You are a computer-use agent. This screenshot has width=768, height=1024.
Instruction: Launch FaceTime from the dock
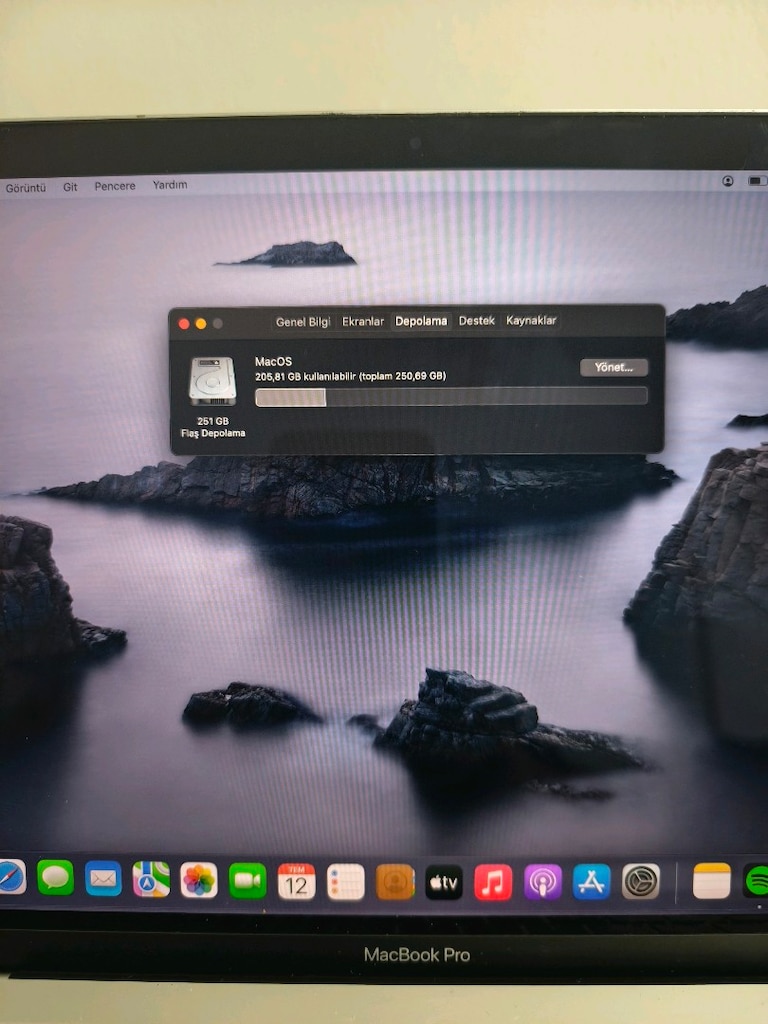coord(248,880)
